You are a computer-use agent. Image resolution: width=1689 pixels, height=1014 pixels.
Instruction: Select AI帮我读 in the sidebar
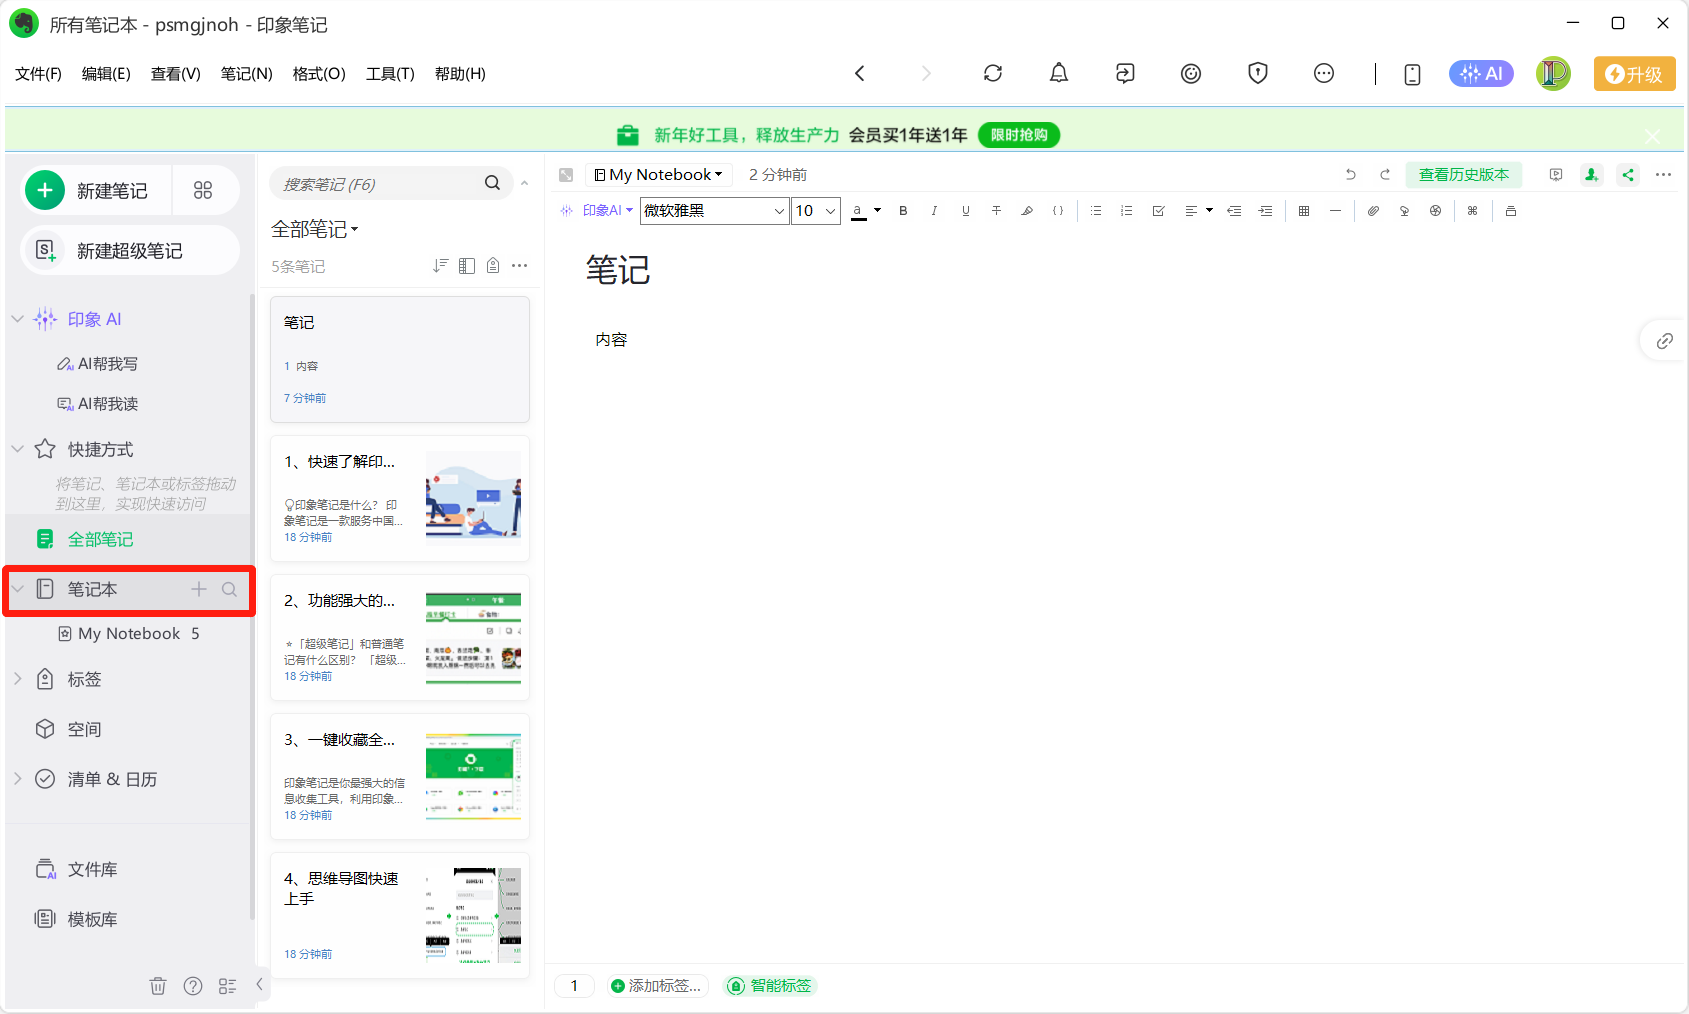[x=98, y=404]
